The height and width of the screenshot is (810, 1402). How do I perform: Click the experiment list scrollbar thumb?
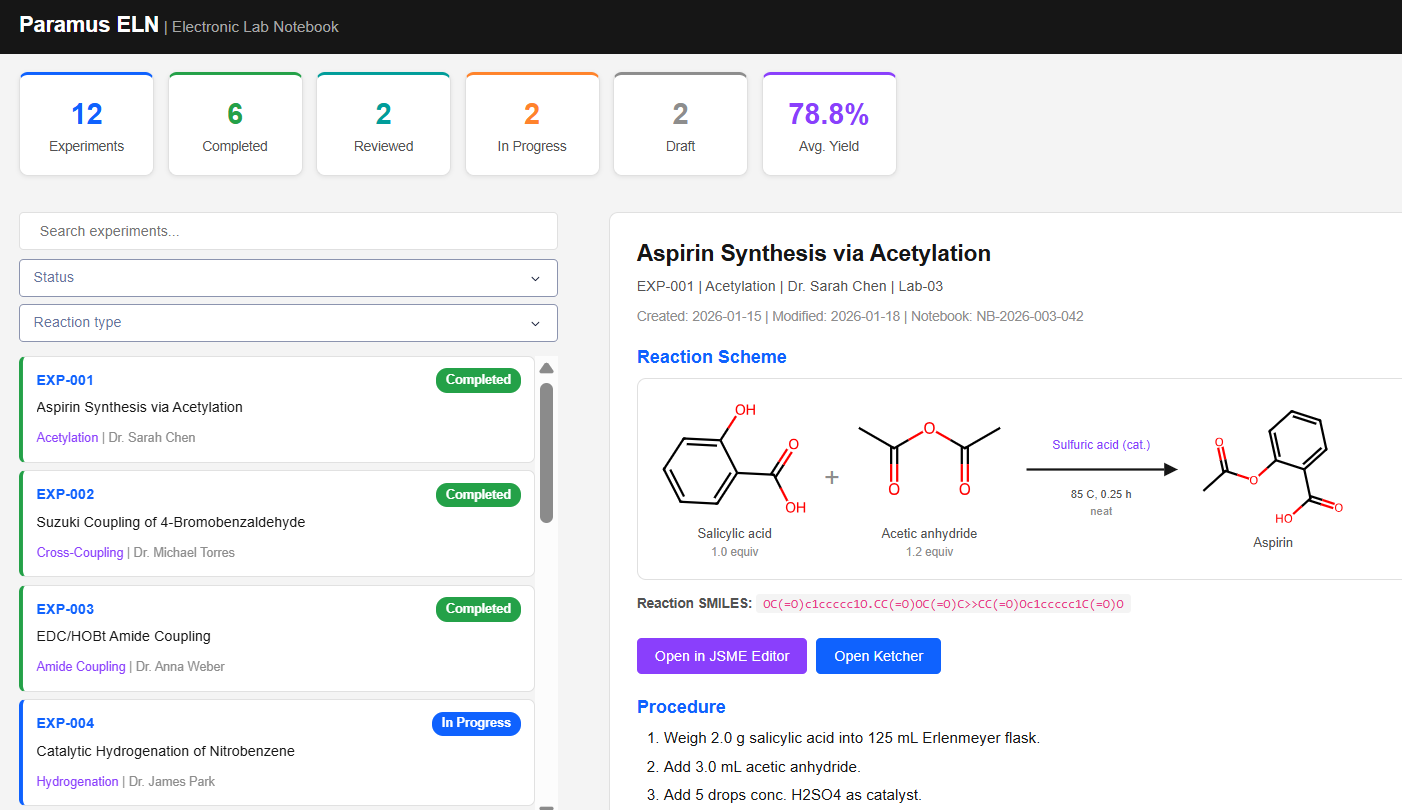click(x=547, y=452)
